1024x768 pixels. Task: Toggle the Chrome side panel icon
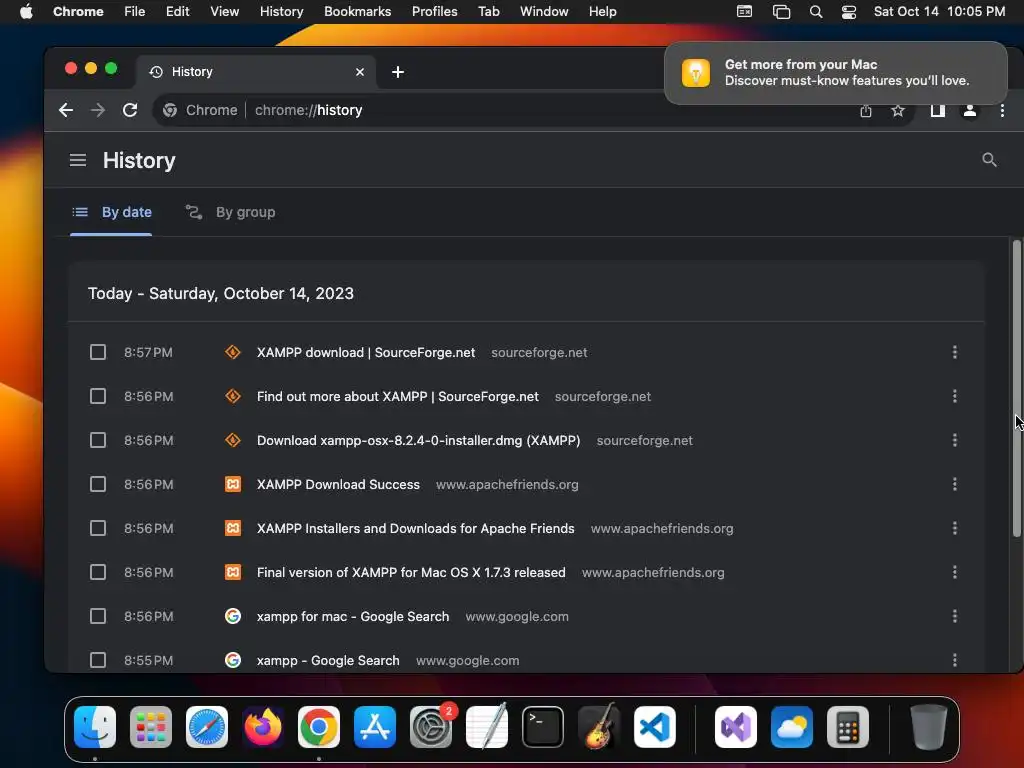(938, 111)
